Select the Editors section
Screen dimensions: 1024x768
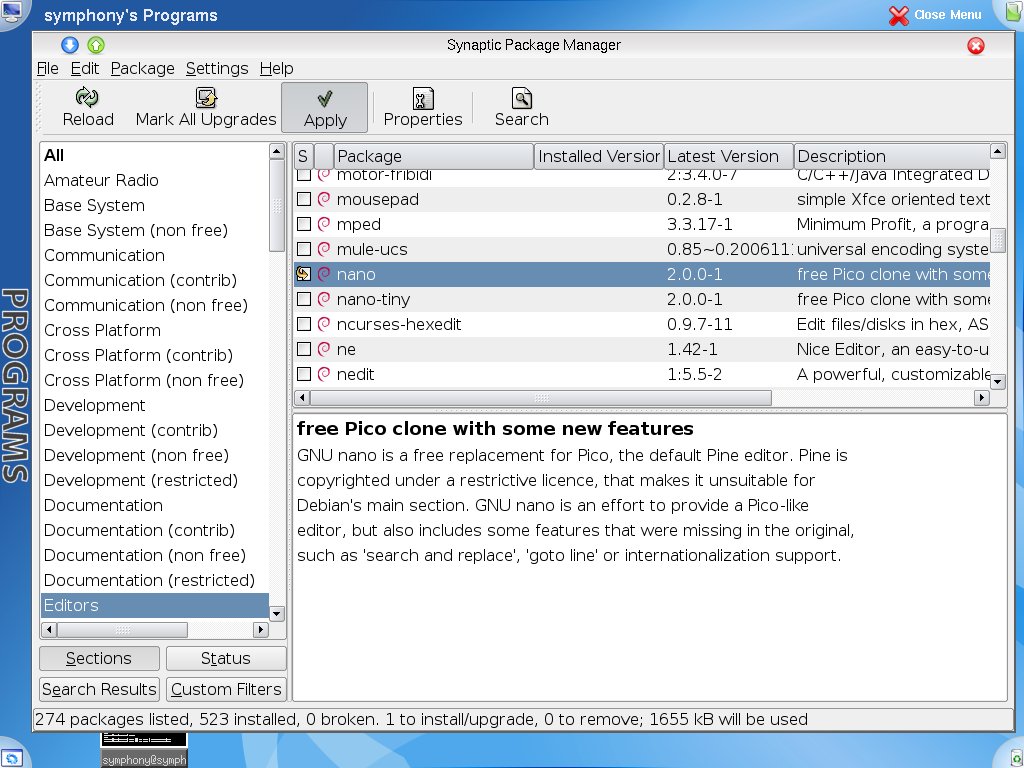[154, 605]
